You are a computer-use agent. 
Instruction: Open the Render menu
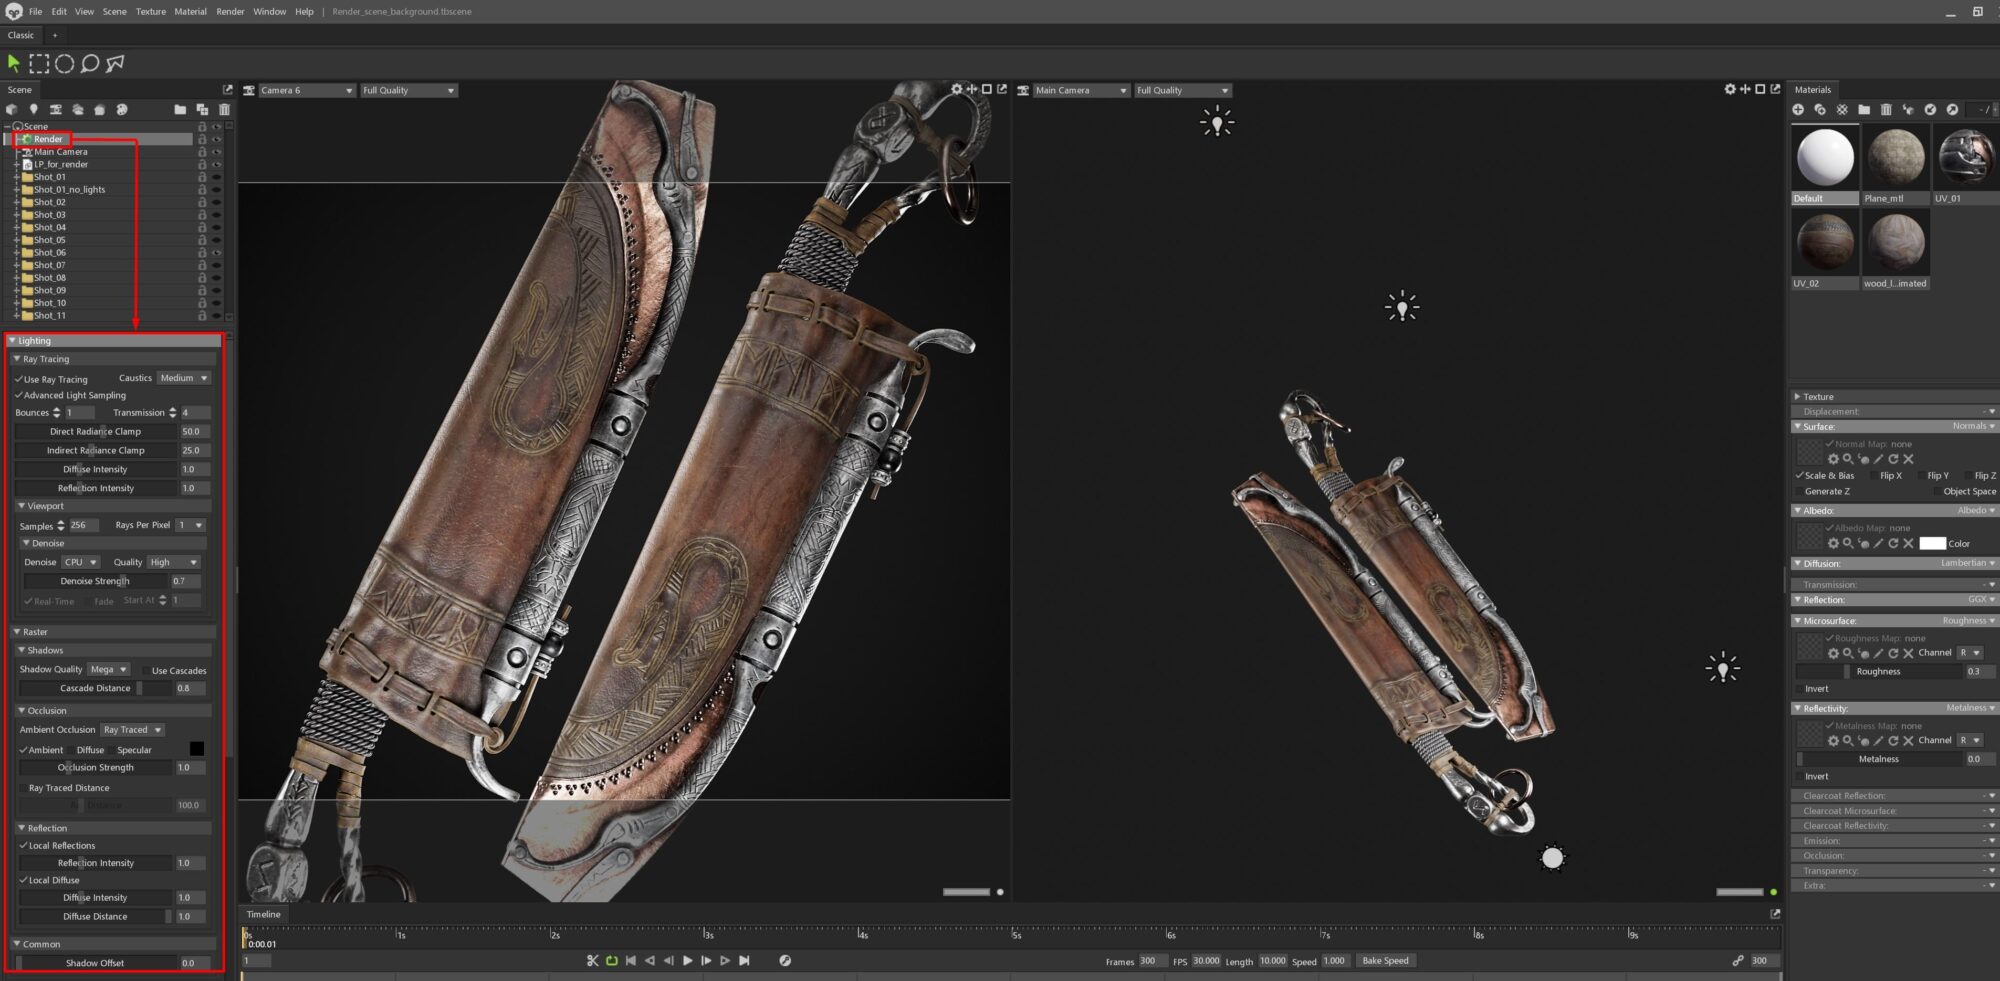[x=229, y=11]
